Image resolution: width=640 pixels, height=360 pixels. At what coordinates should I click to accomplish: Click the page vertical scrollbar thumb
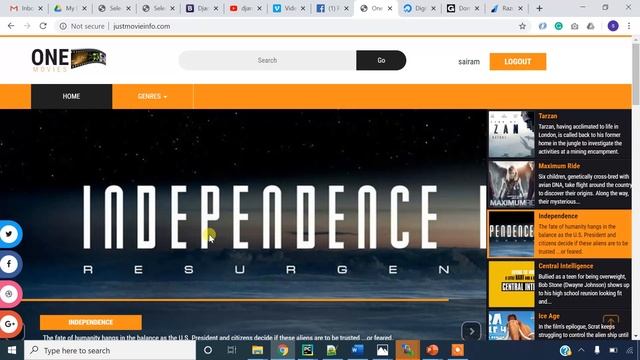(636, 73)
